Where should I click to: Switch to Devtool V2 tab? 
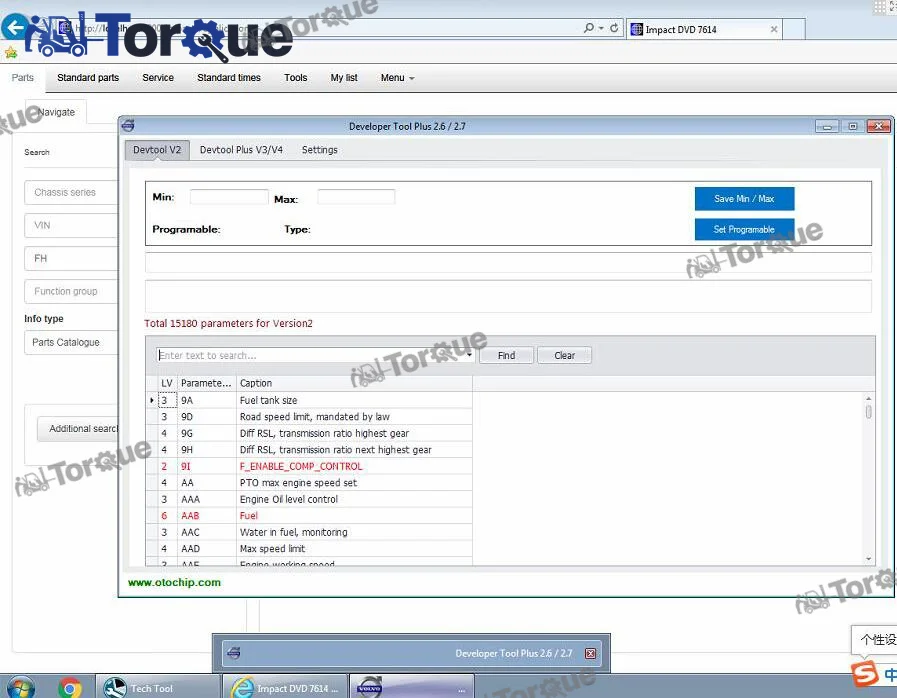(157, 150)
